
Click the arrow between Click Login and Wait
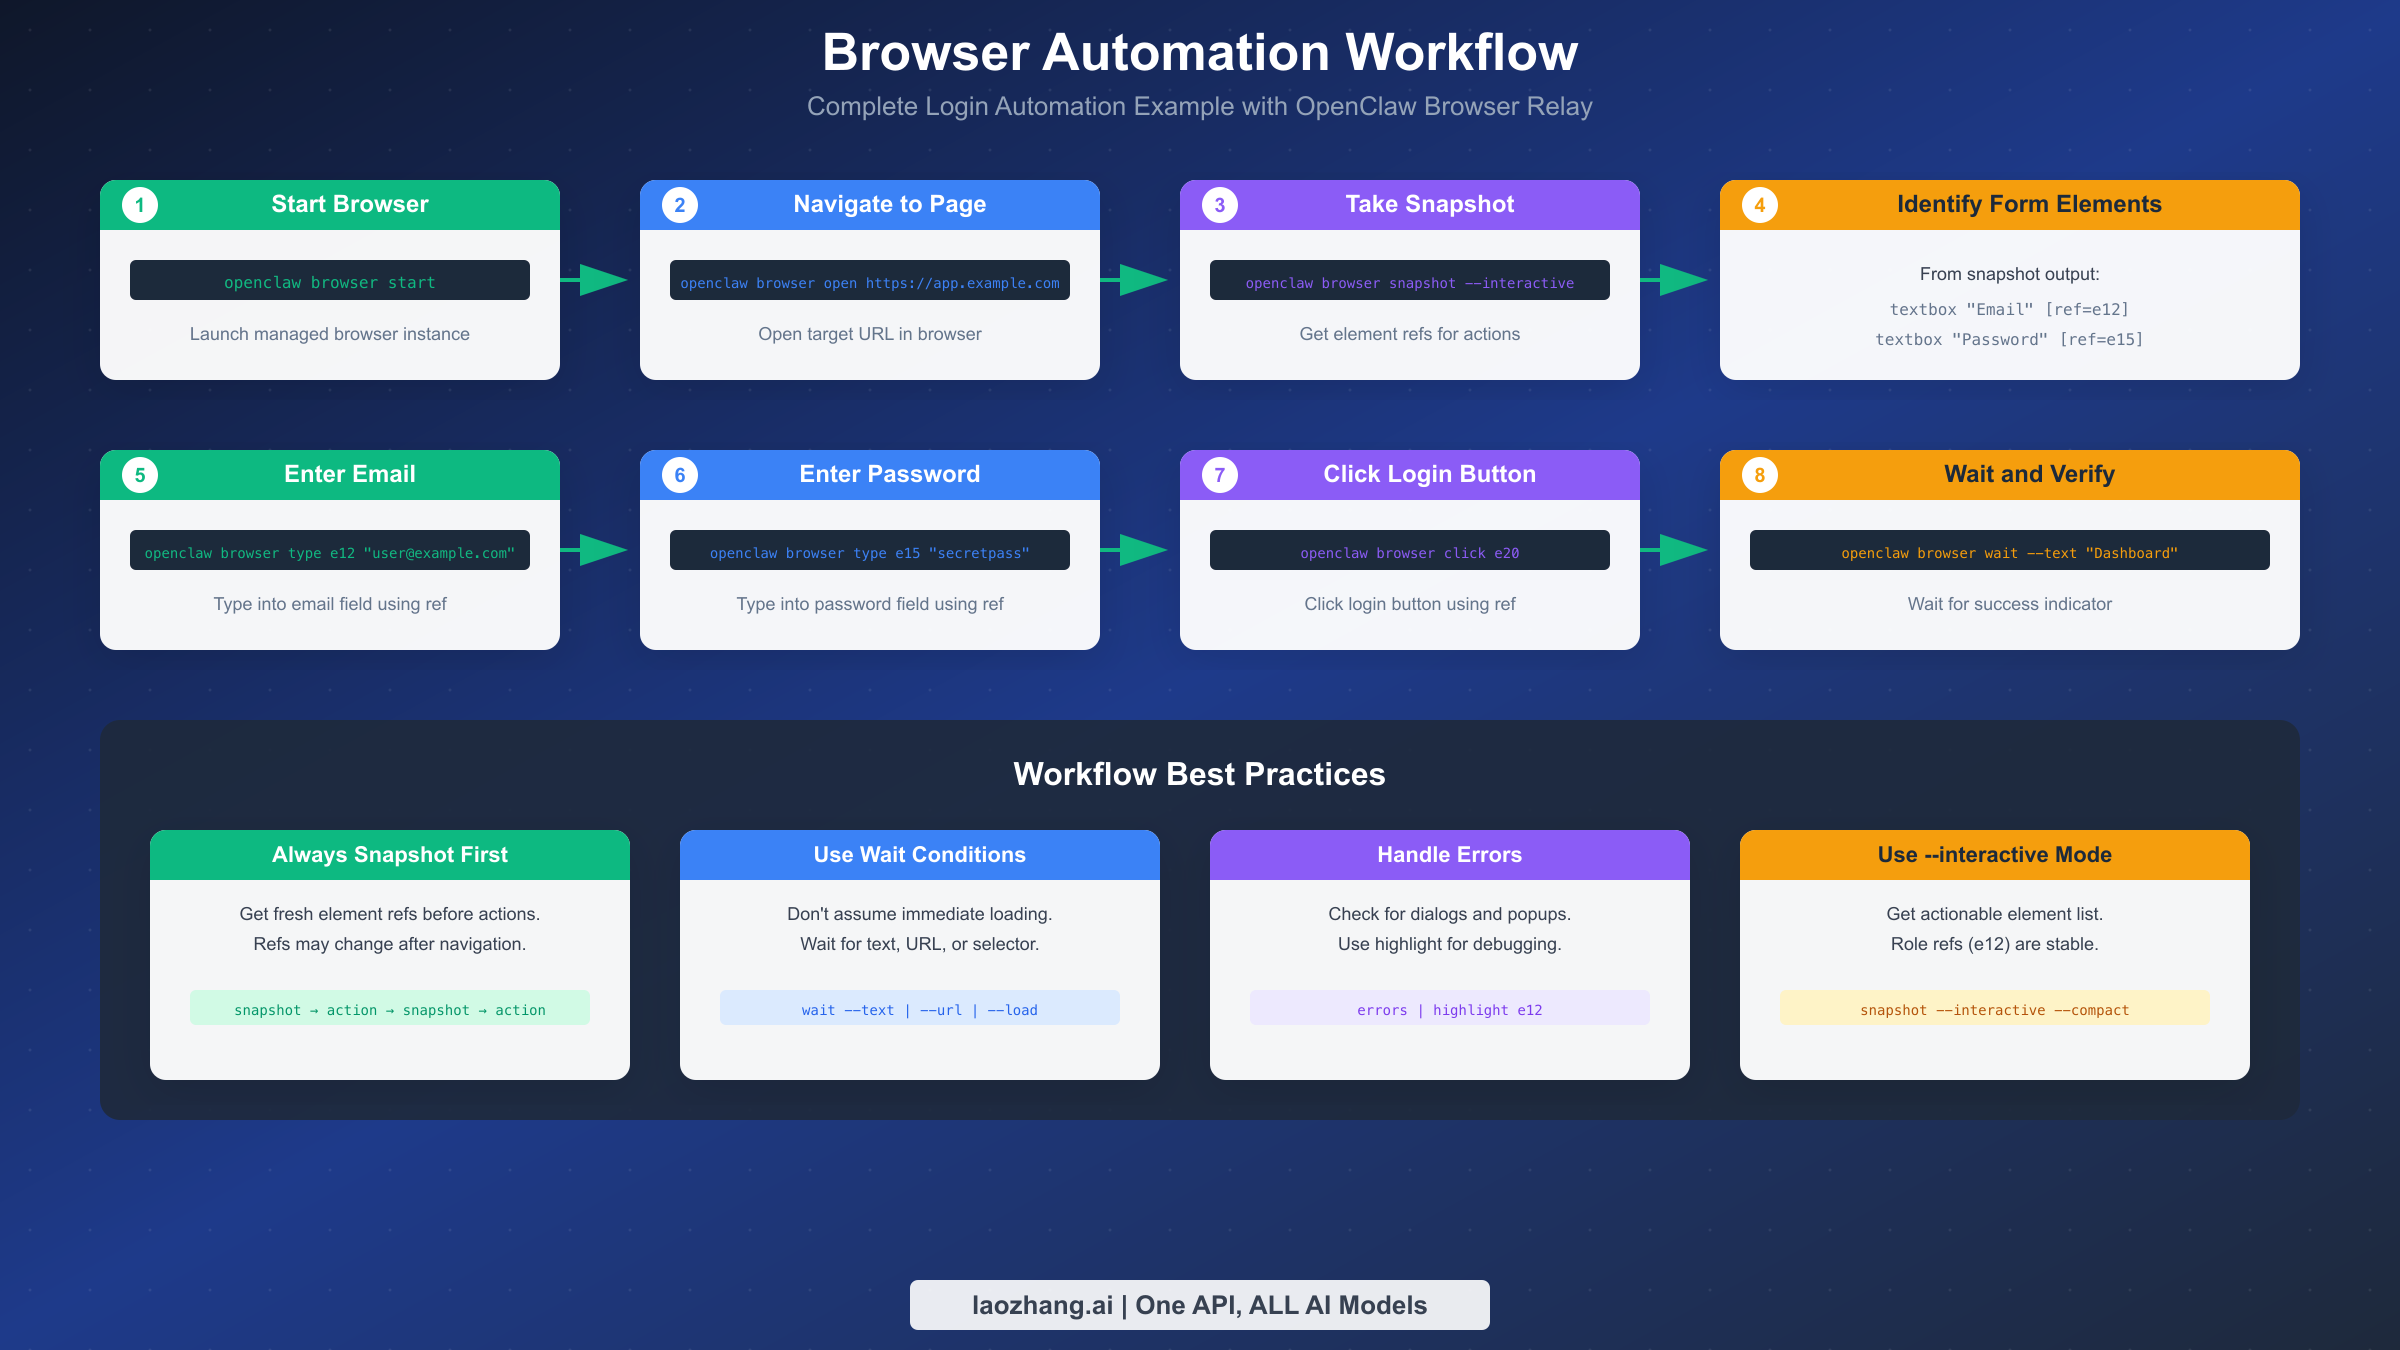[x=1680, y=550]
